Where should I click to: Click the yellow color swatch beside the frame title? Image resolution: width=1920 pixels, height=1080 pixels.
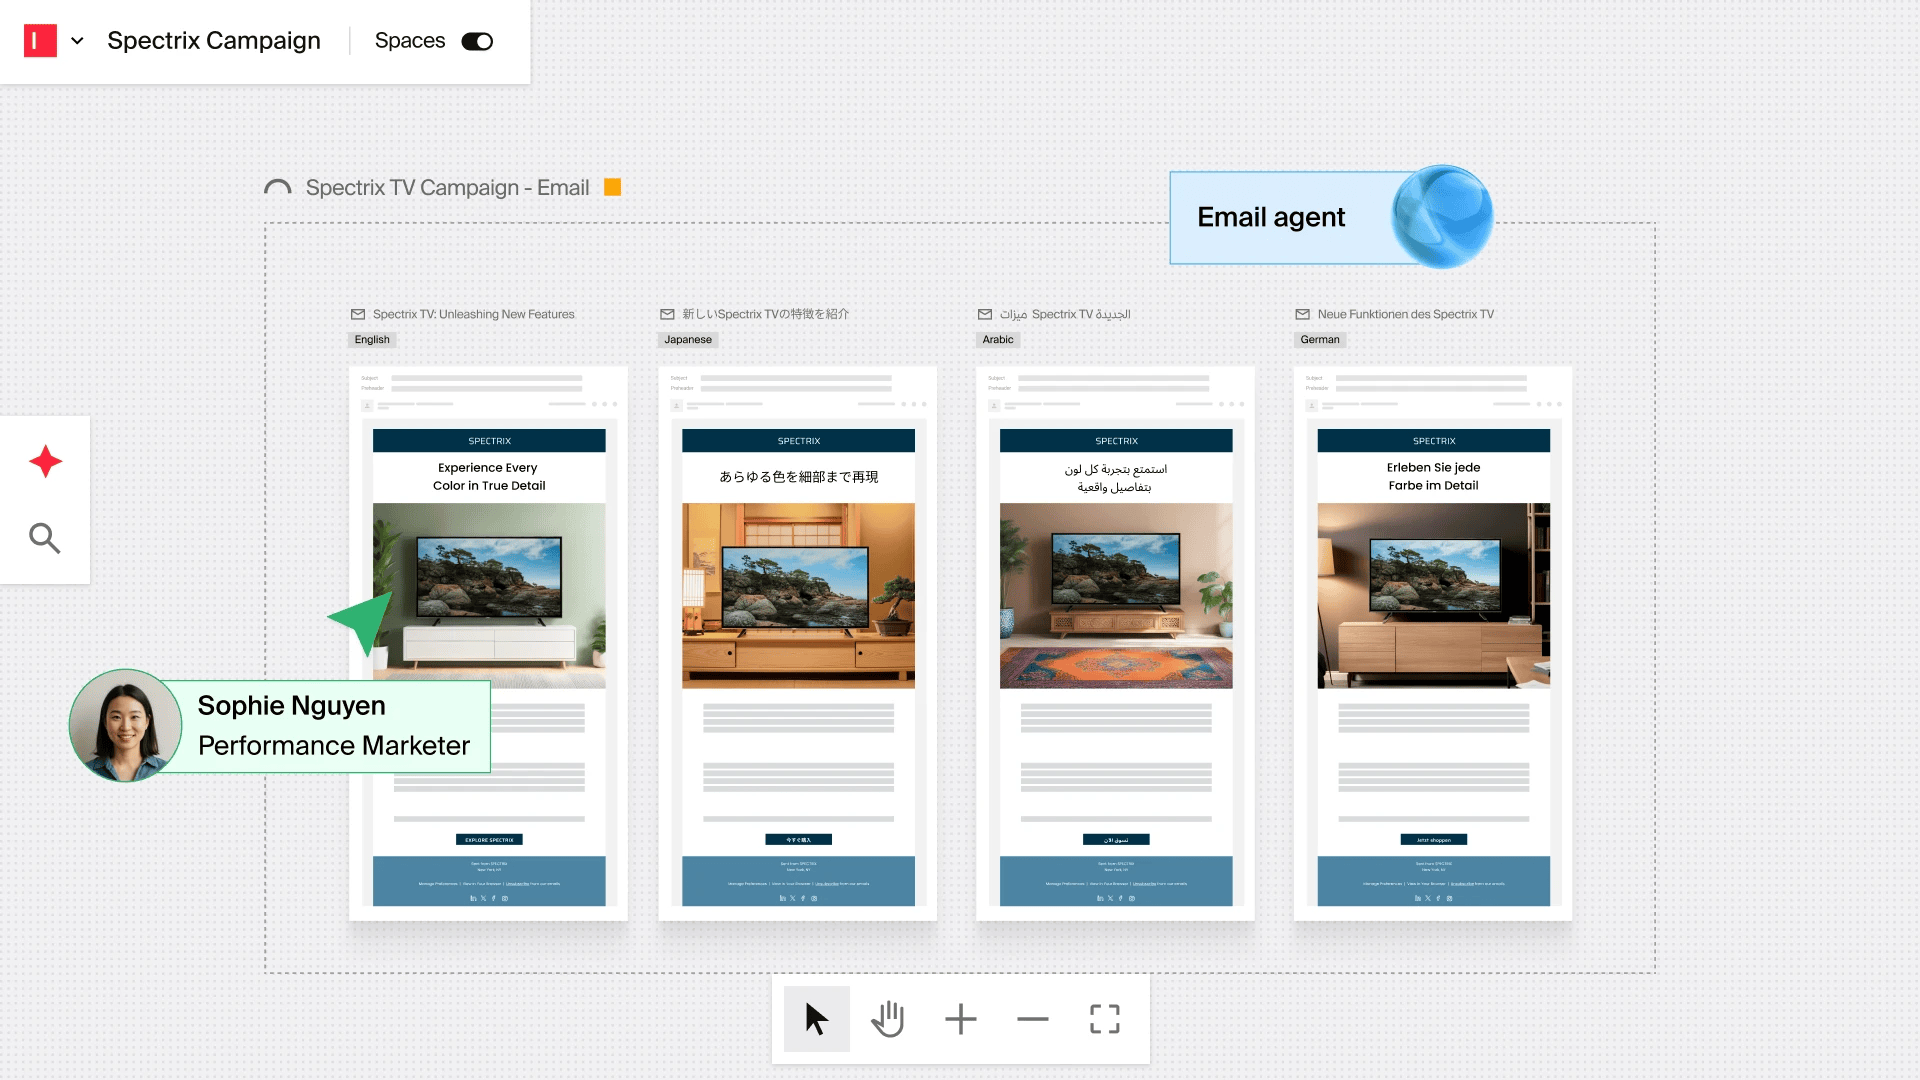pos(613,187)
